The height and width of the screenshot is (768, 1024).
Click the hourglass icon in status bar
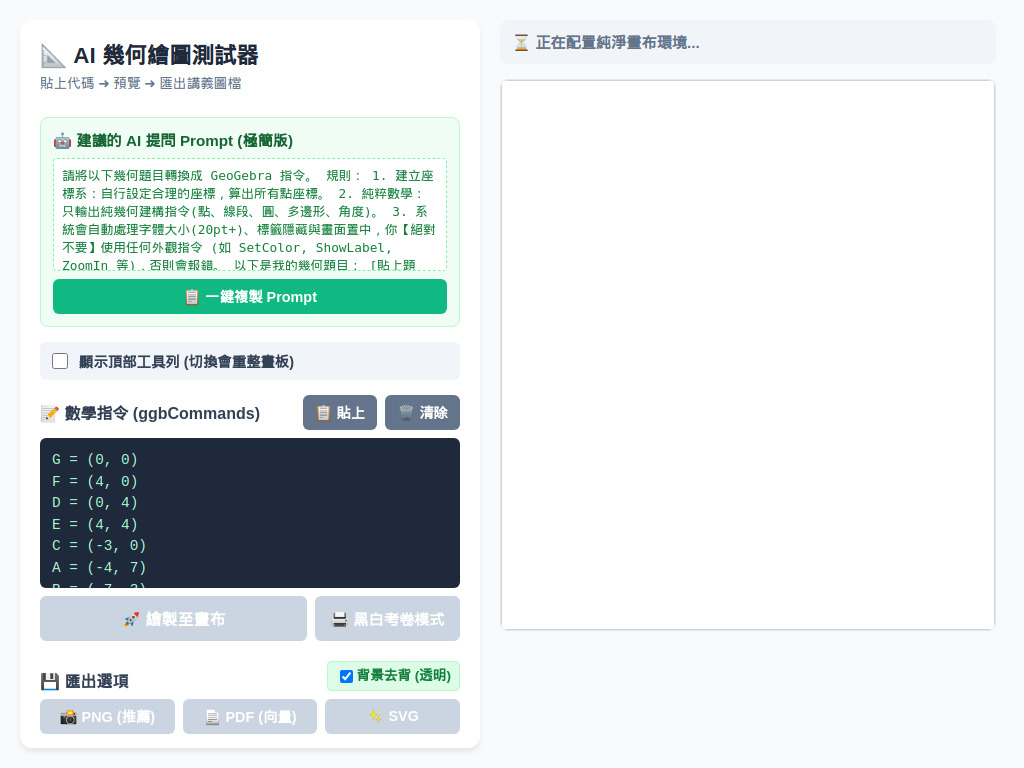[521, 43]
